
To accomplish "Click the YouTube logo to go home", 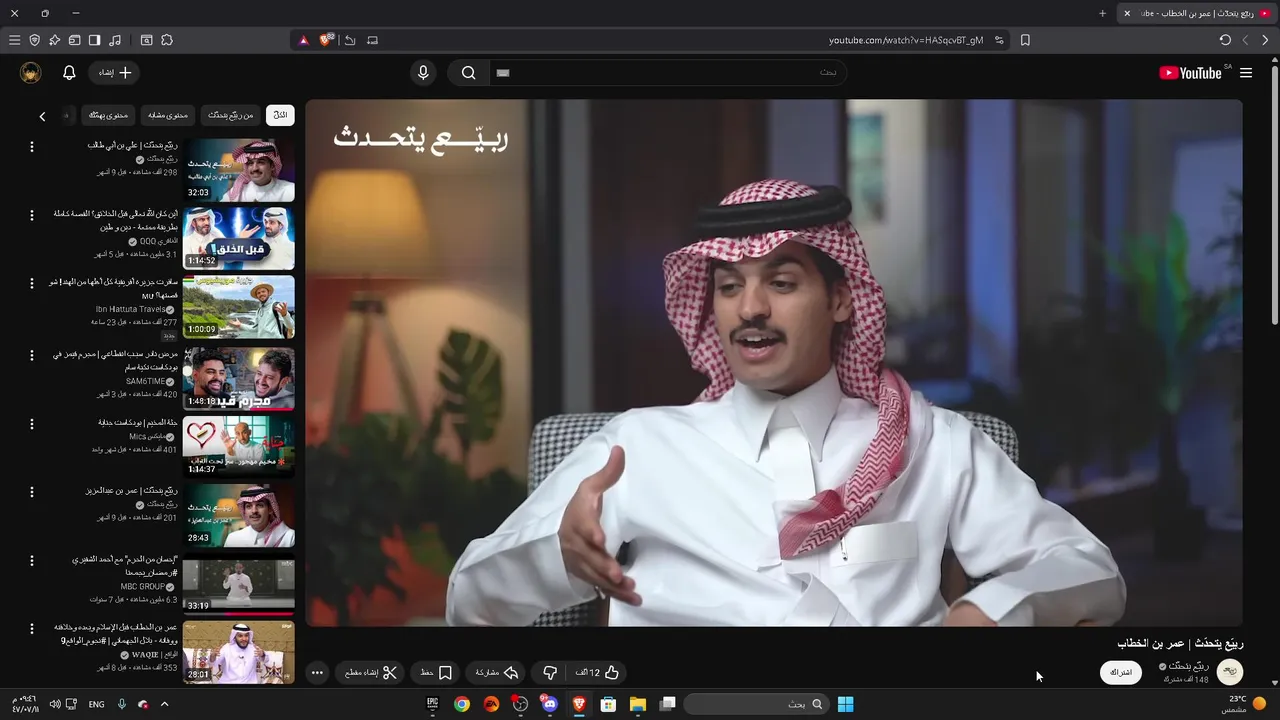I will pos(1190,73).
